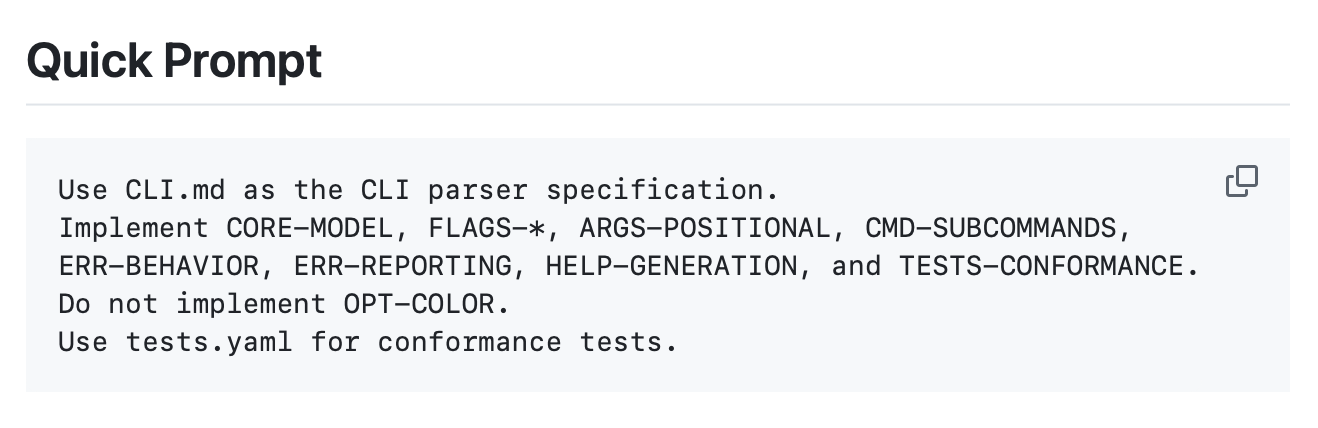
Task: Copy the Quick Prompt code block
Action: (1241, 182)
